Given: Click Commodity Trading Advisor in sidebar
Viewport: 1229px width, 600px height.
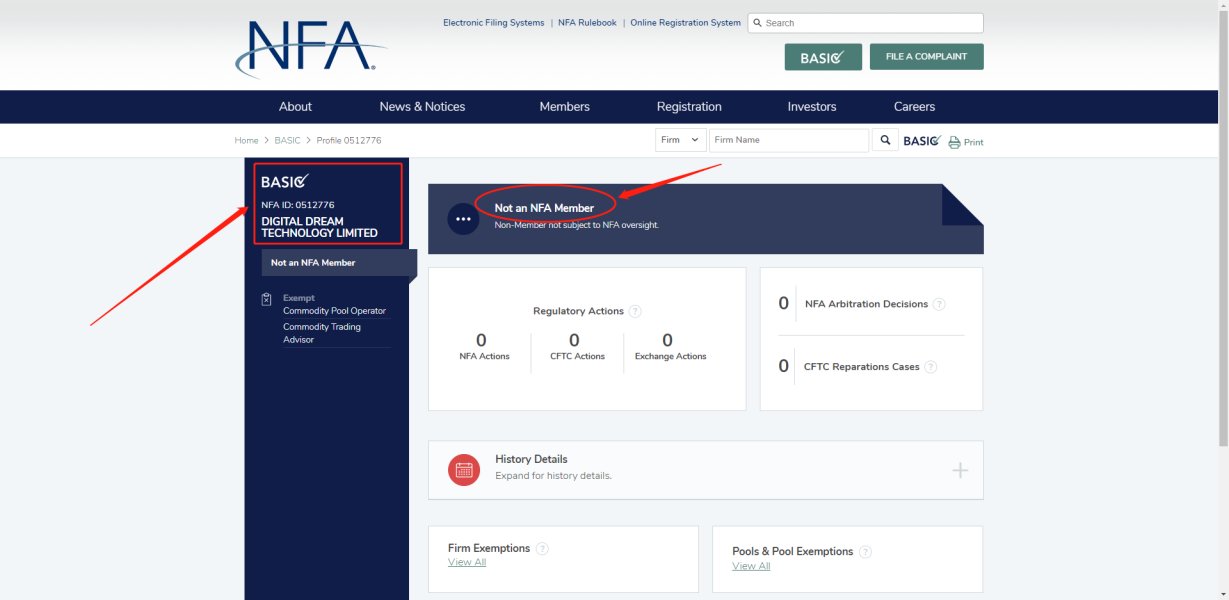Looking at the screenshot, I should click(x=322, y=333).
